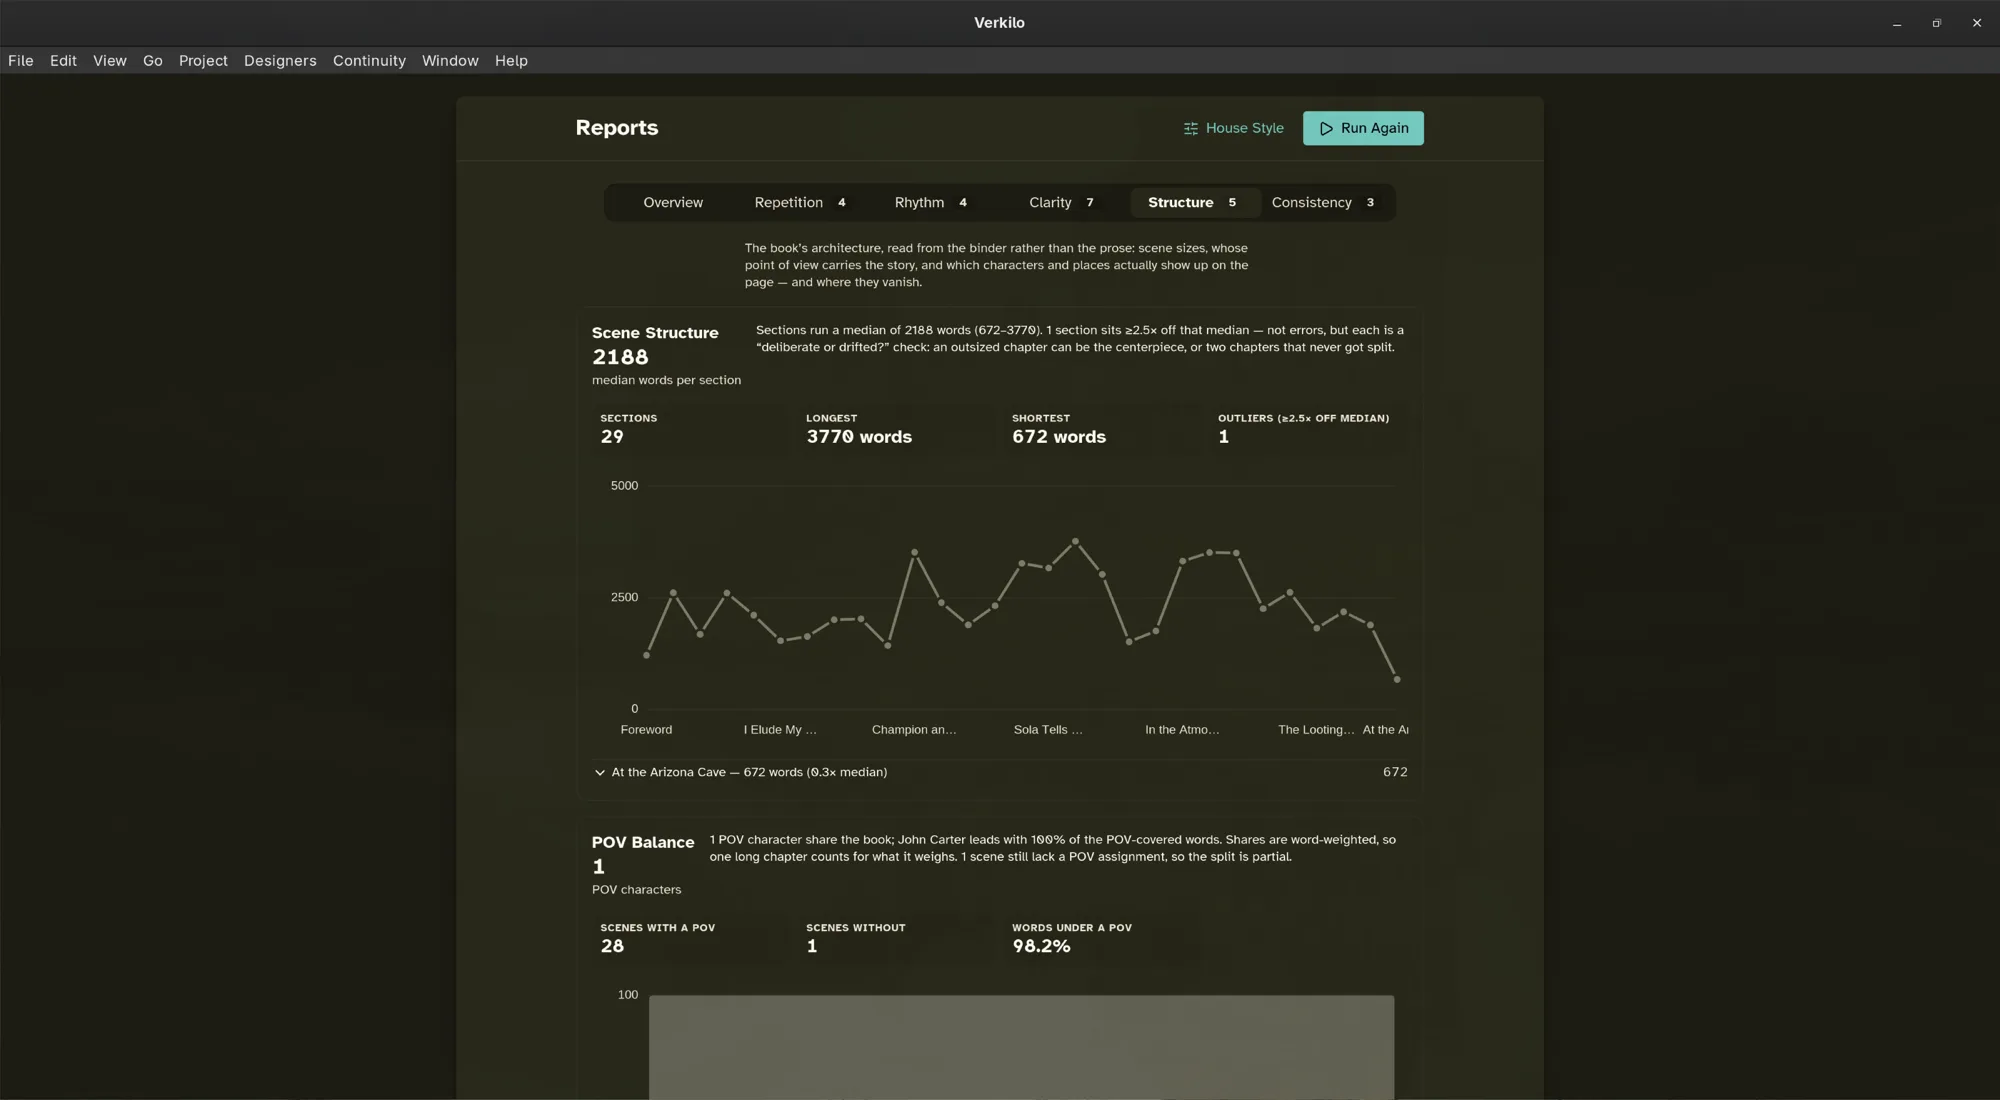Click the play icon in Run Again
This screenshot has width=2000, height=1100.
point(1326,128)
